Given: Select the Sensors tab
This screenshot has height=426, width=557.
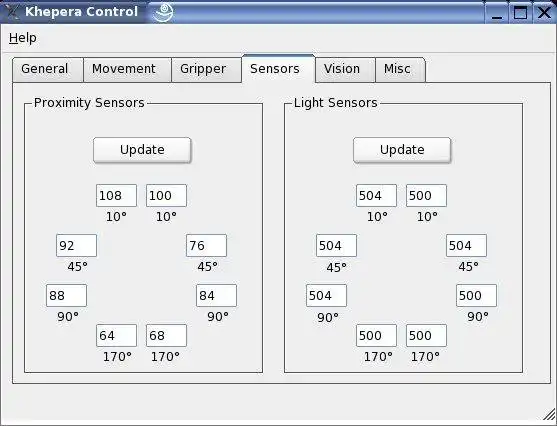Looking at the screenshot, I should click(278, 69).
